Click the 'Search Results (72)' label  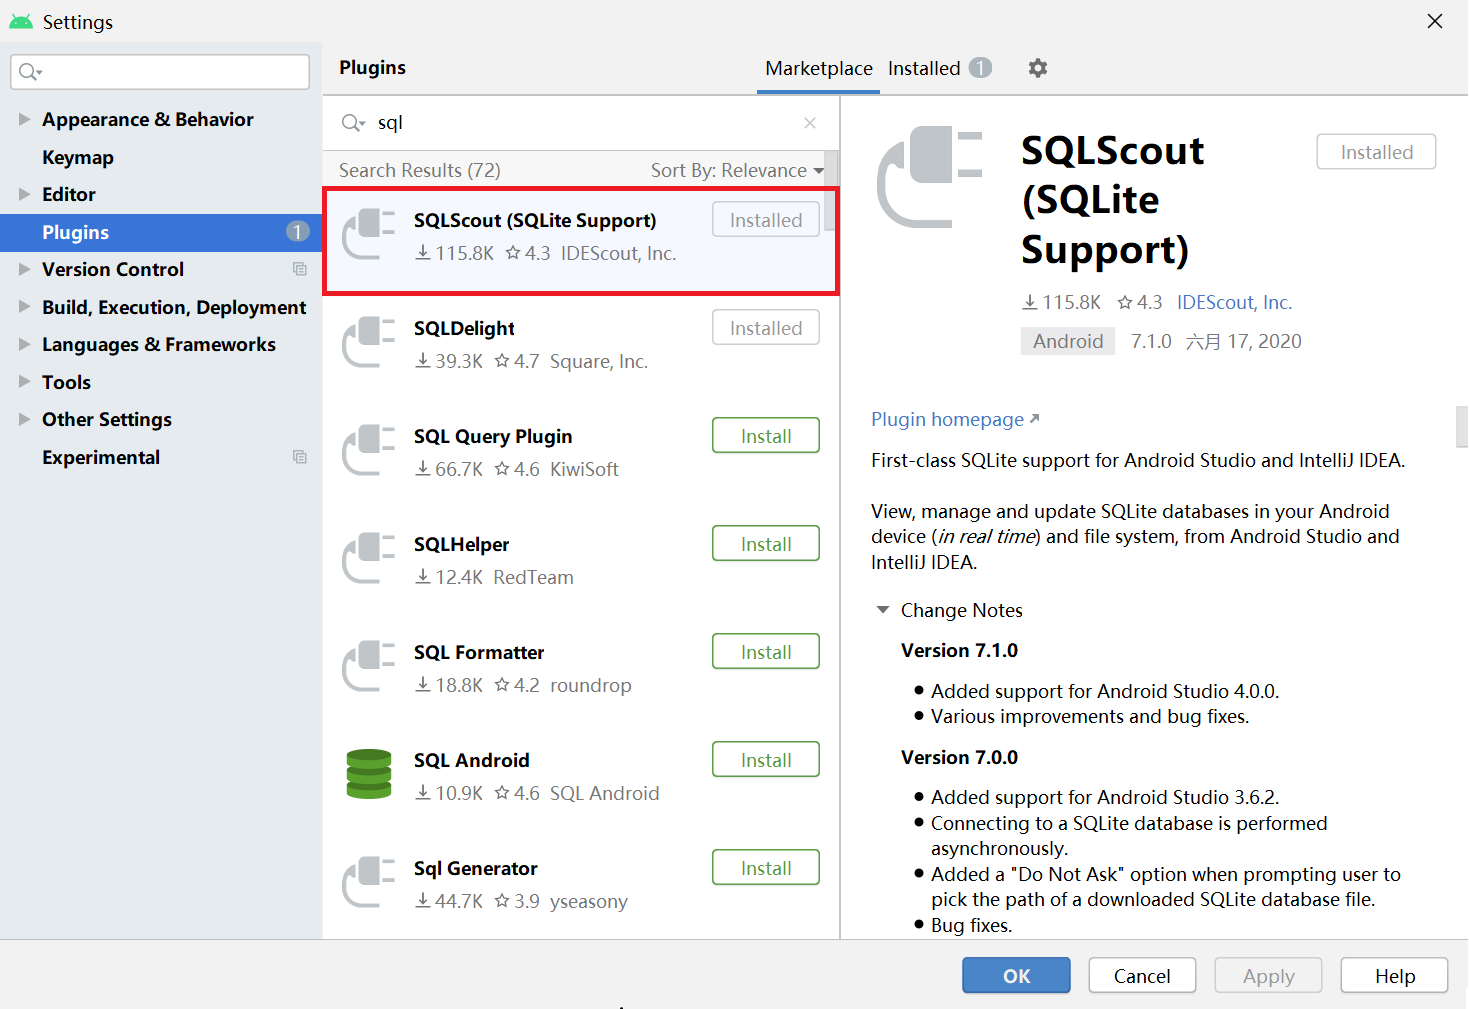coord(420,170)
